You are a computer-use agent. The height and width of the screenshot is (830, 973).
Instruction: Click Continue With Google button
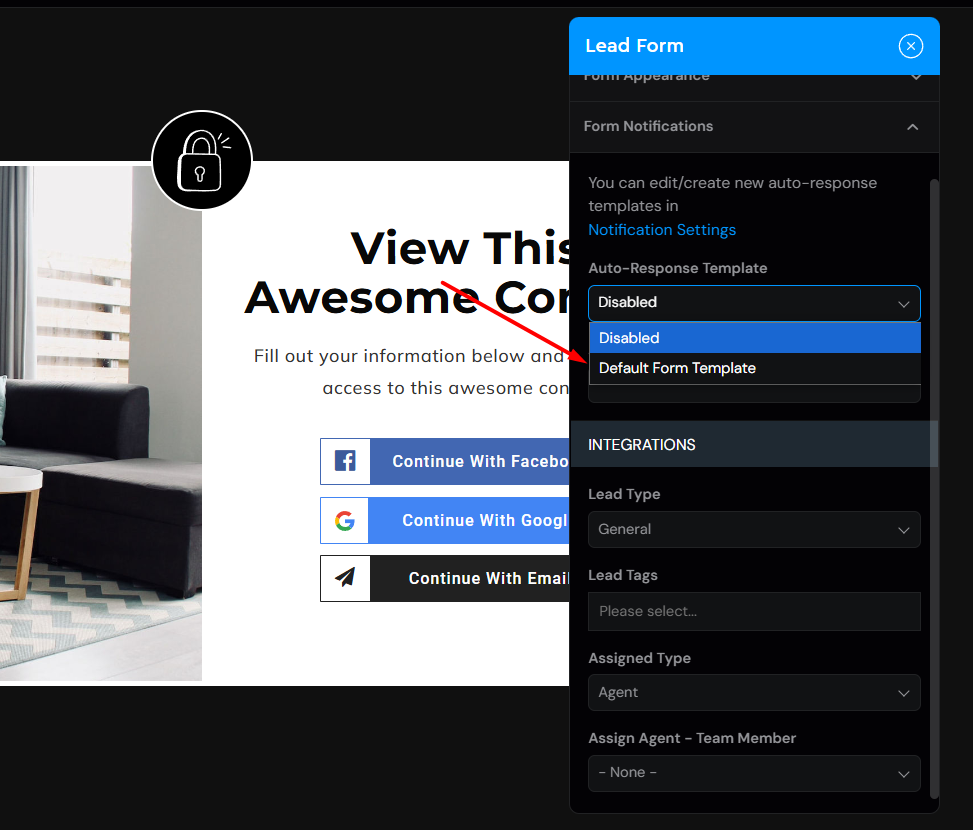click(x=445, y=520)
